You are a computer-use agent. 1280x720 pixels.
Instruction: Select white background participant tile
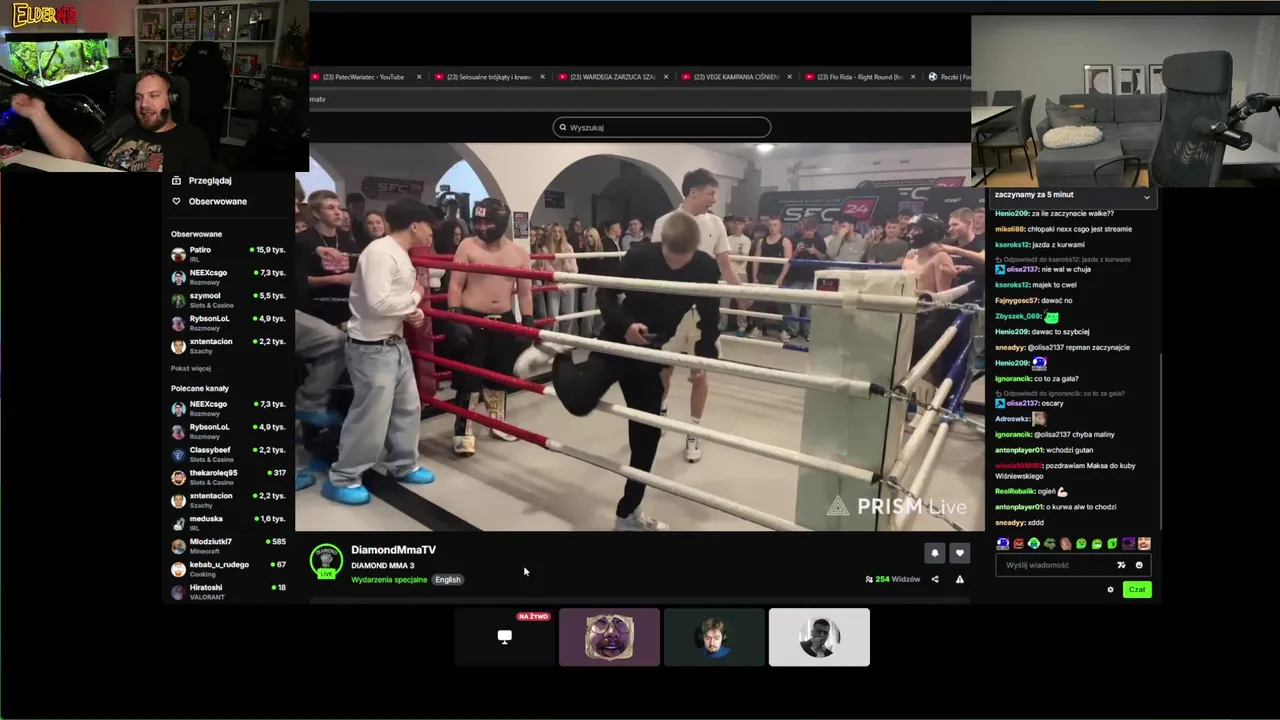(x=819, y=637)
